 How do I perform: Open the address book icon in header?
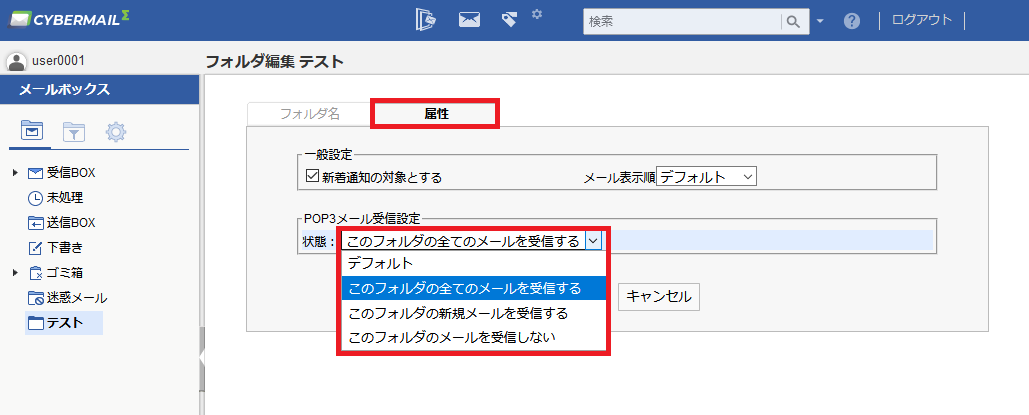pyautogui.click(x=426, y=20)
